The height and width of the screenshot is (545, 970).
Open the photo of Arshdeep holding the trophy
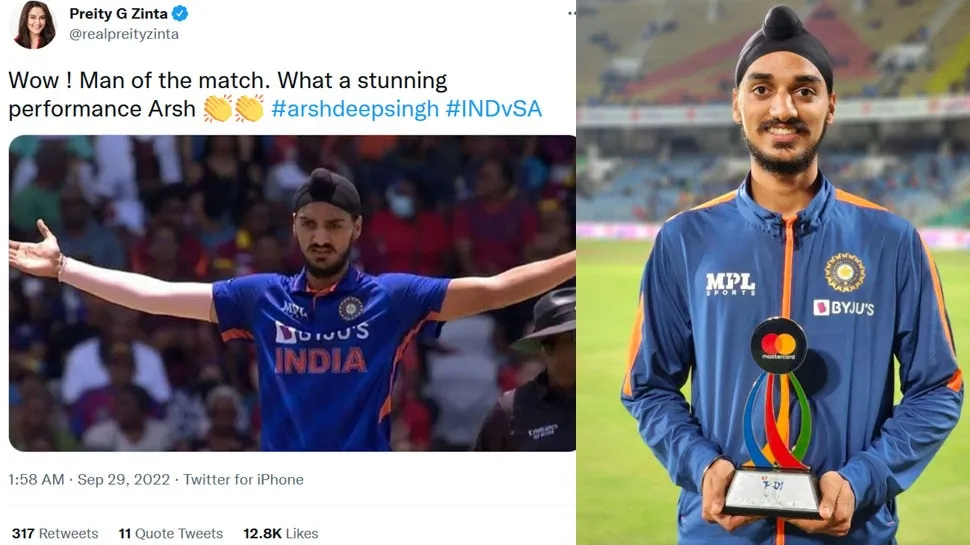click(773, 272)
